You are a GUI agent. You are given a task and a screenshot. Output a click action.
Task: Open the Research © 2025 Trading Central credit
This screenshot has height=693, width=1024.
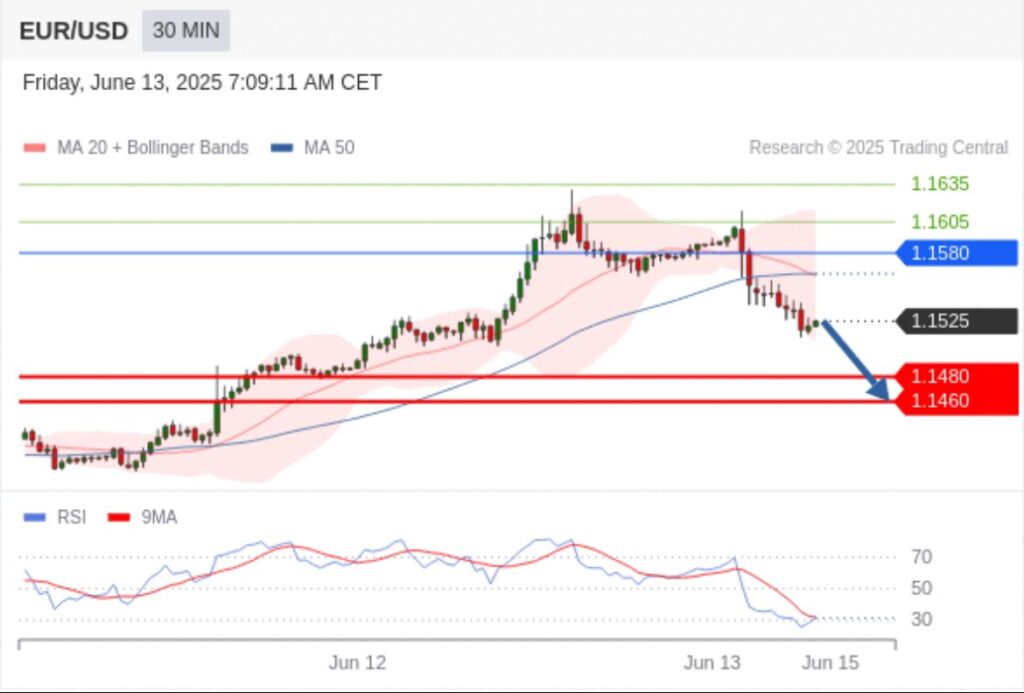[x=878, y=148]
